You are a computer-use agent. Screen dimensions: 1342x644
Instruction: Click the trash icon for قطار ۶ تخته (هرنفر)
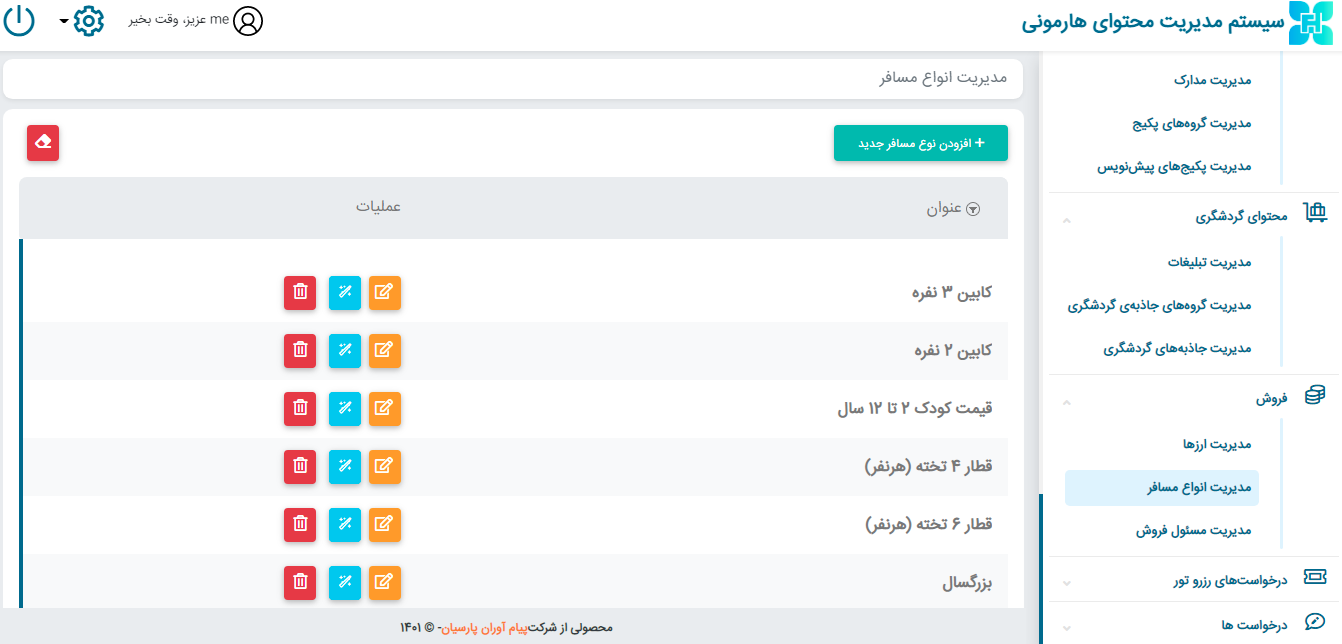click(300, 524)
